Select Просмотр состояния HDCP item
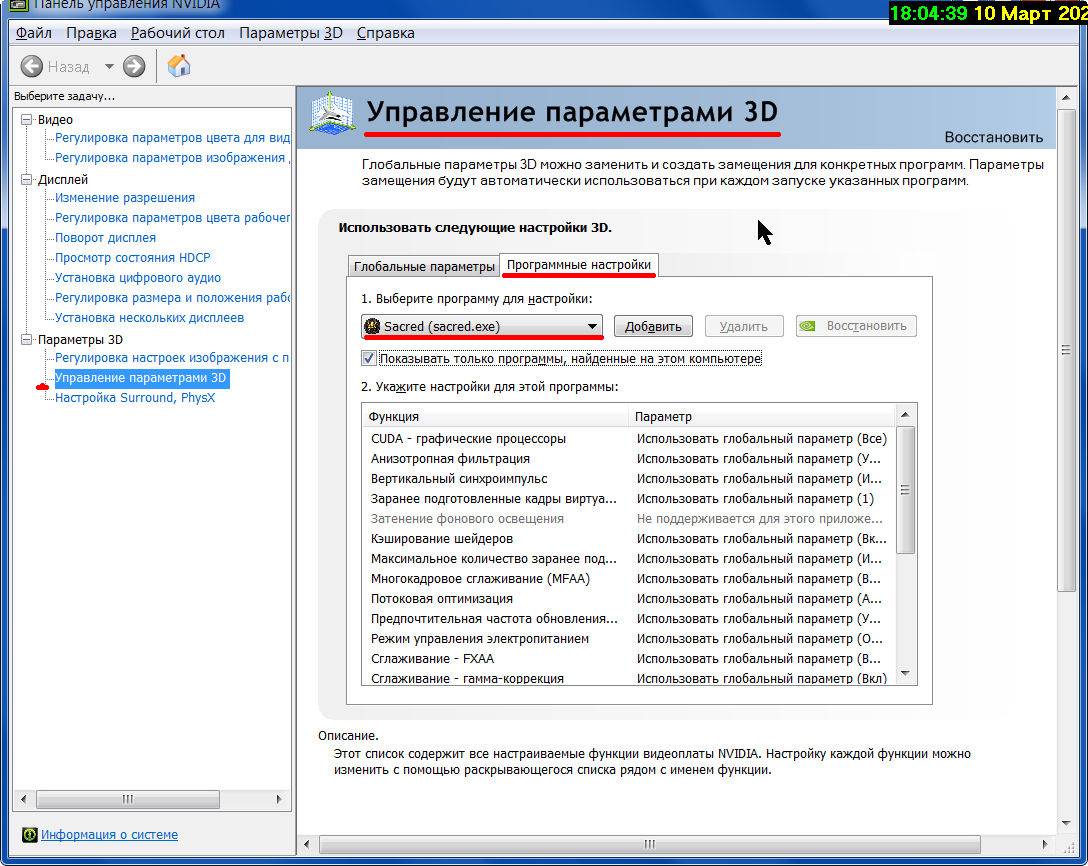 pos(133,257)
